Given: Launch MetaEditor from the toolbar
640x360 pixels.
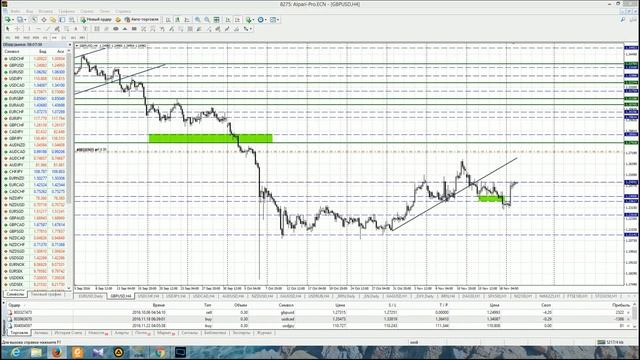Looking at the screenshot, I should (x=118, y=20).
